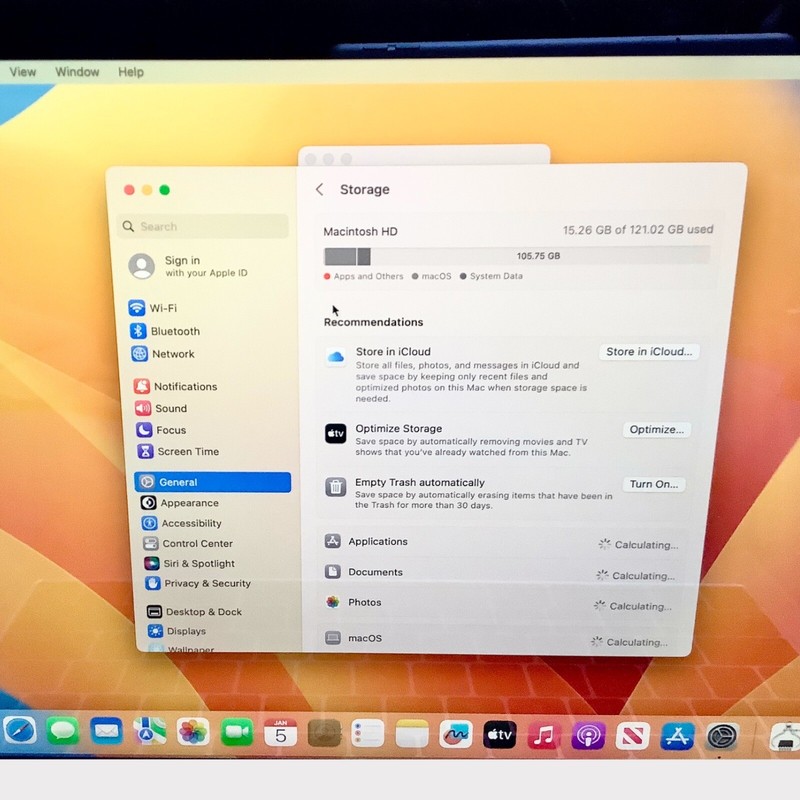Open Bluetooth settings in sidebar
800x800 pixels.
coord(165,331)
